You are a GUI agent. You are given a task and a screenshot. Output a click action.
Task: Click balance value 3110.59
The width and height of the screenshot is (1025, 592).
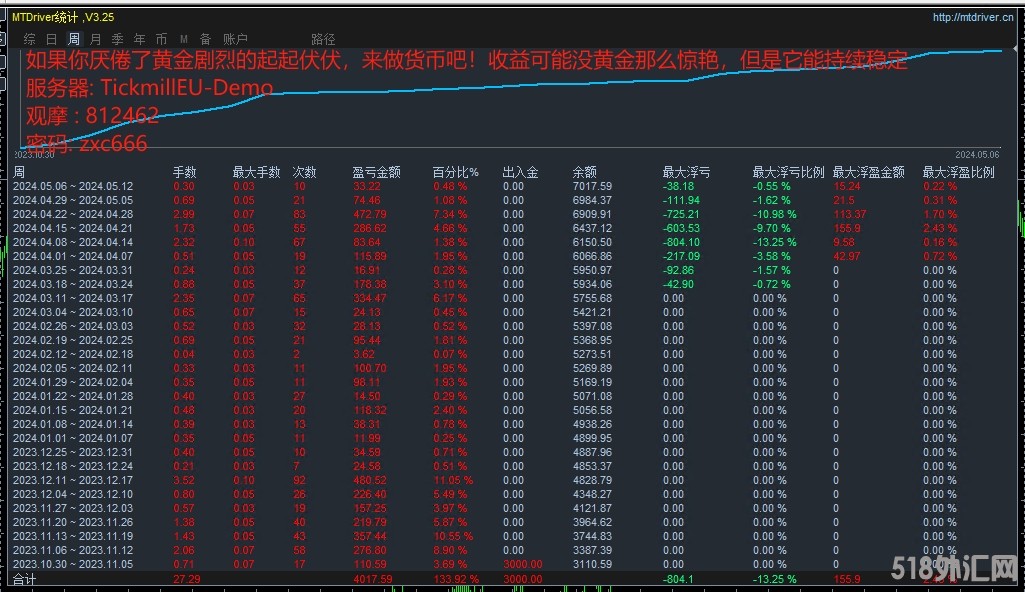pyautogui.click(x=592, y=564)
